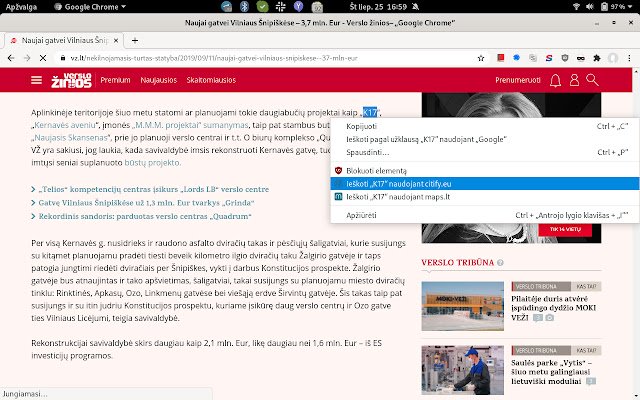Screen dimensions: 640x400
Task: Select Ieškoti pagal užklausą K17 naudojant Google
Action: coord(485,139)
